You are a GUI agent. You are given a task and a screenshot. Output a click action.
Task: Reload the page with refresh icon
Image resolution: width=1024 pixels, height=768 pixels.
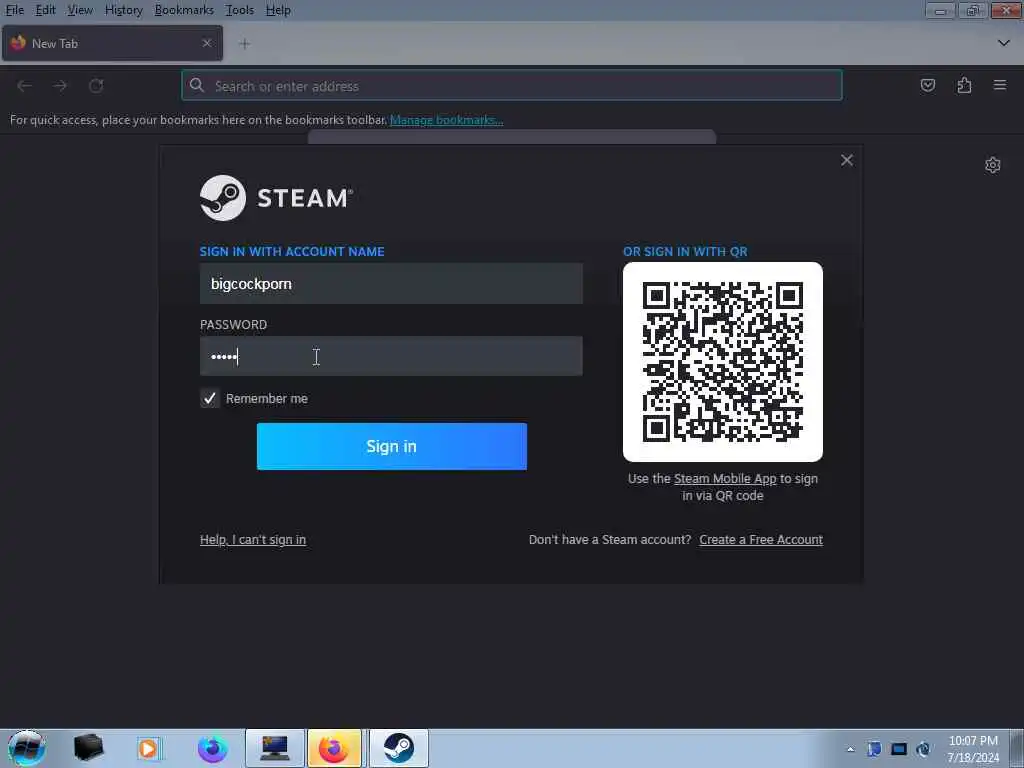(x=96, y=86)
